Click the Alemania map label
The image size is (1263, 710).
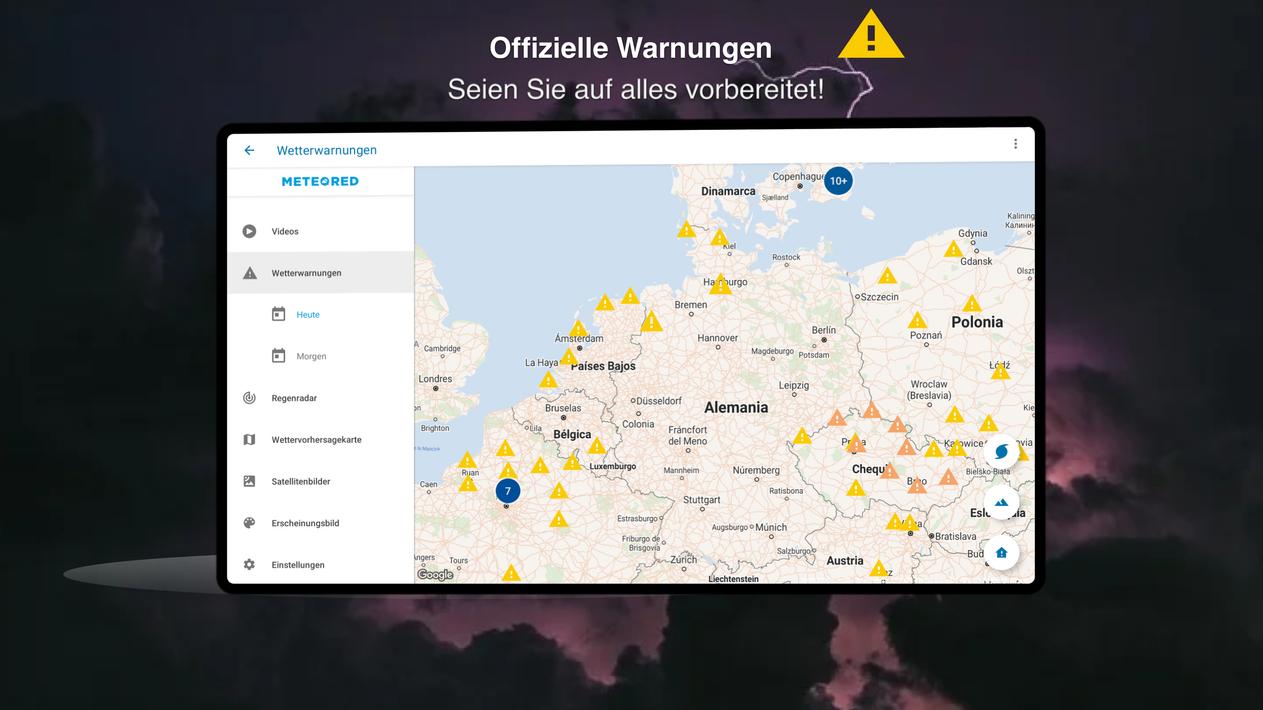(736, 408)
